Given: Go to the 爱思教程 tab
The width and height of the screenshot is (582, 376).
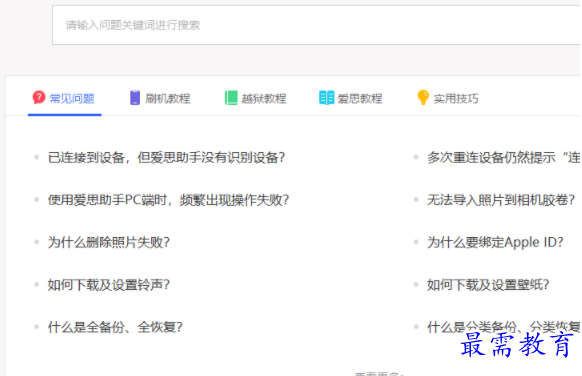Looking at the screenshot, I should pos(351,98).
